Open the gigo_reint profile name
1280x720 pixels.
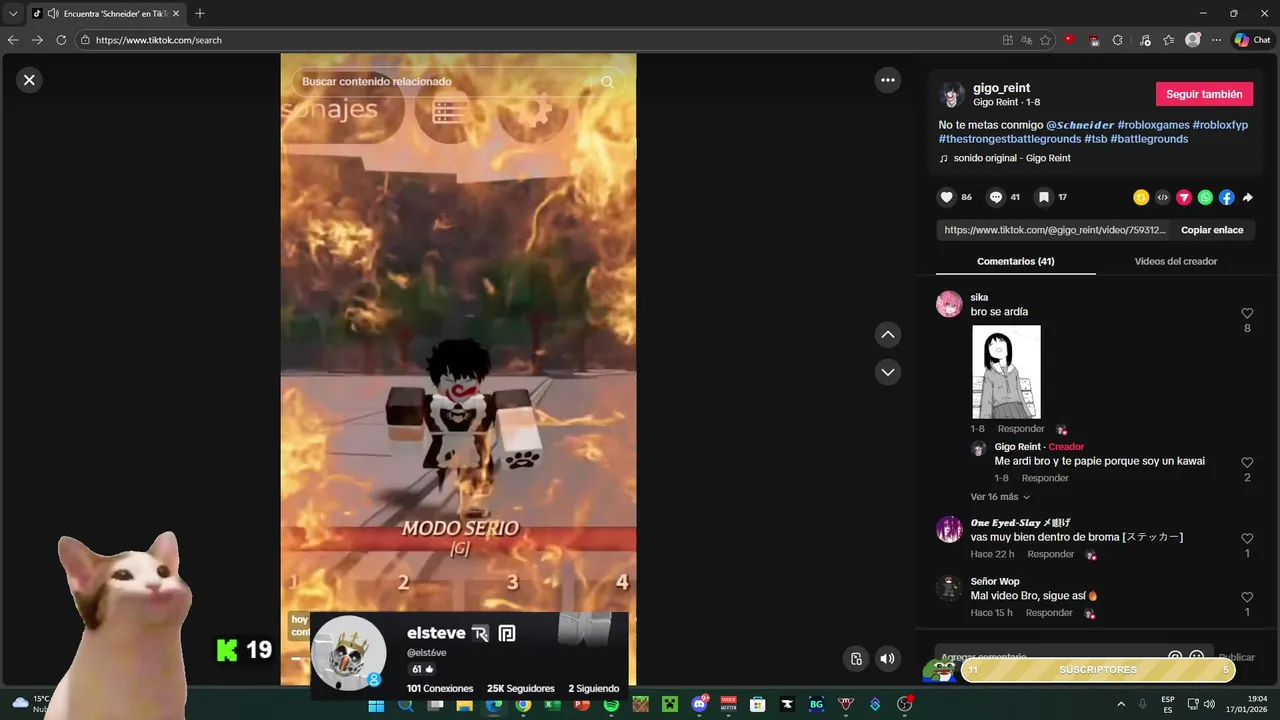tap(1001, 88)
